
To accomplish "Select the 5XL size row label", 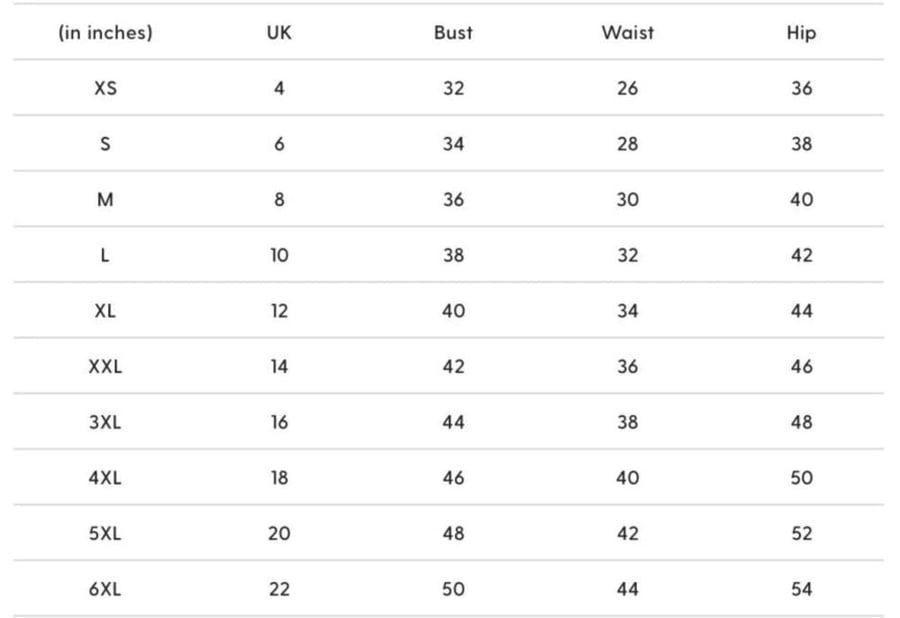I will [105, 534].
